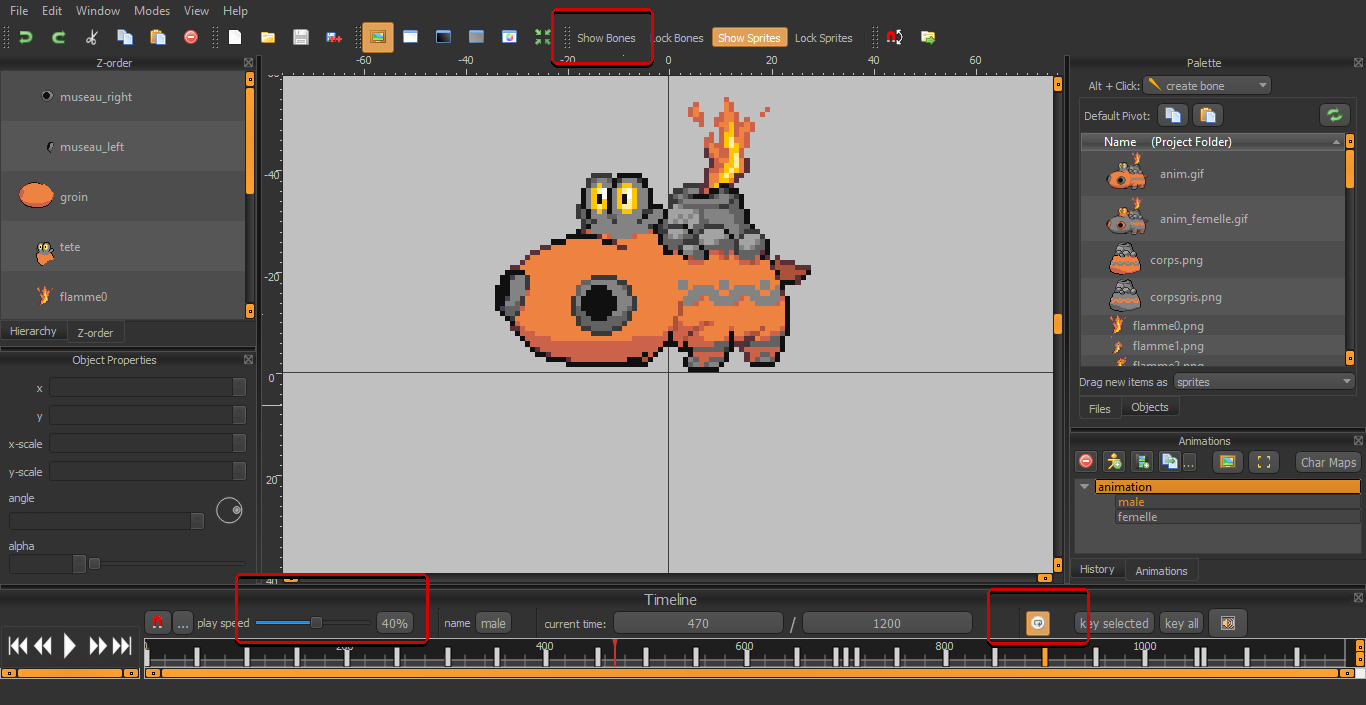Click the new entity icon in the Animations panel

click(1142, 461)
